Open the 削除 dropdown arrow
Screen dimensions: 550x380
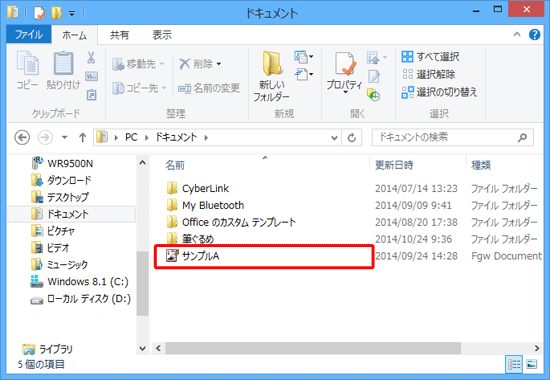pyautogui.click(x=219, y=64)
